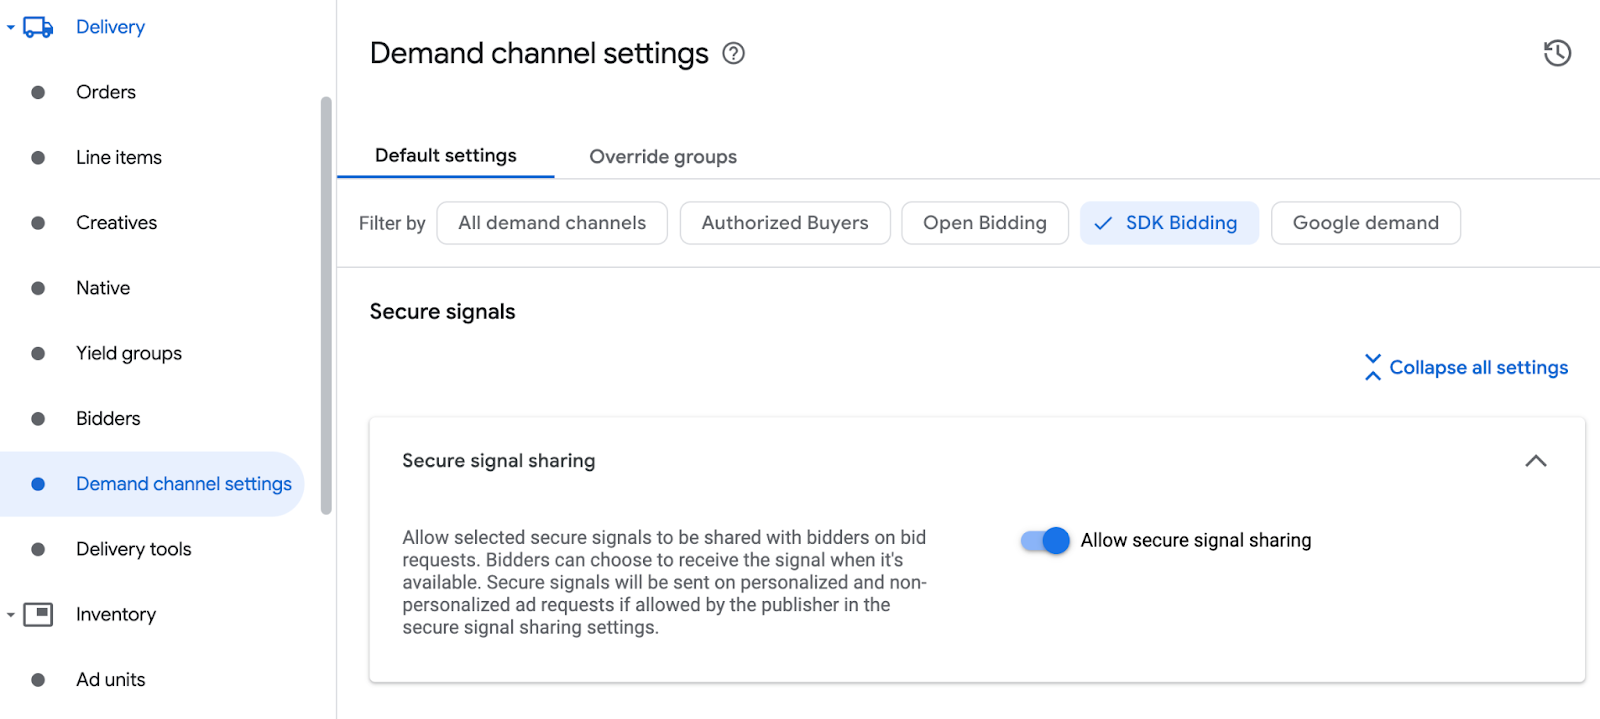Screen dimensions: 1600x719
Task: Click the Inventory section icon
Action: tap(38, 614)
